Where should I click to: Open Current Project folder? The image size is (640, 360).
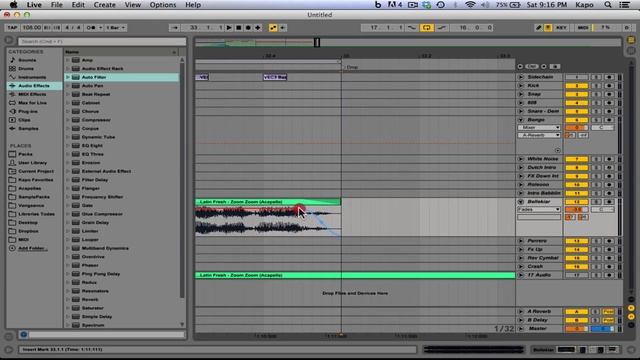pos(36,171)
